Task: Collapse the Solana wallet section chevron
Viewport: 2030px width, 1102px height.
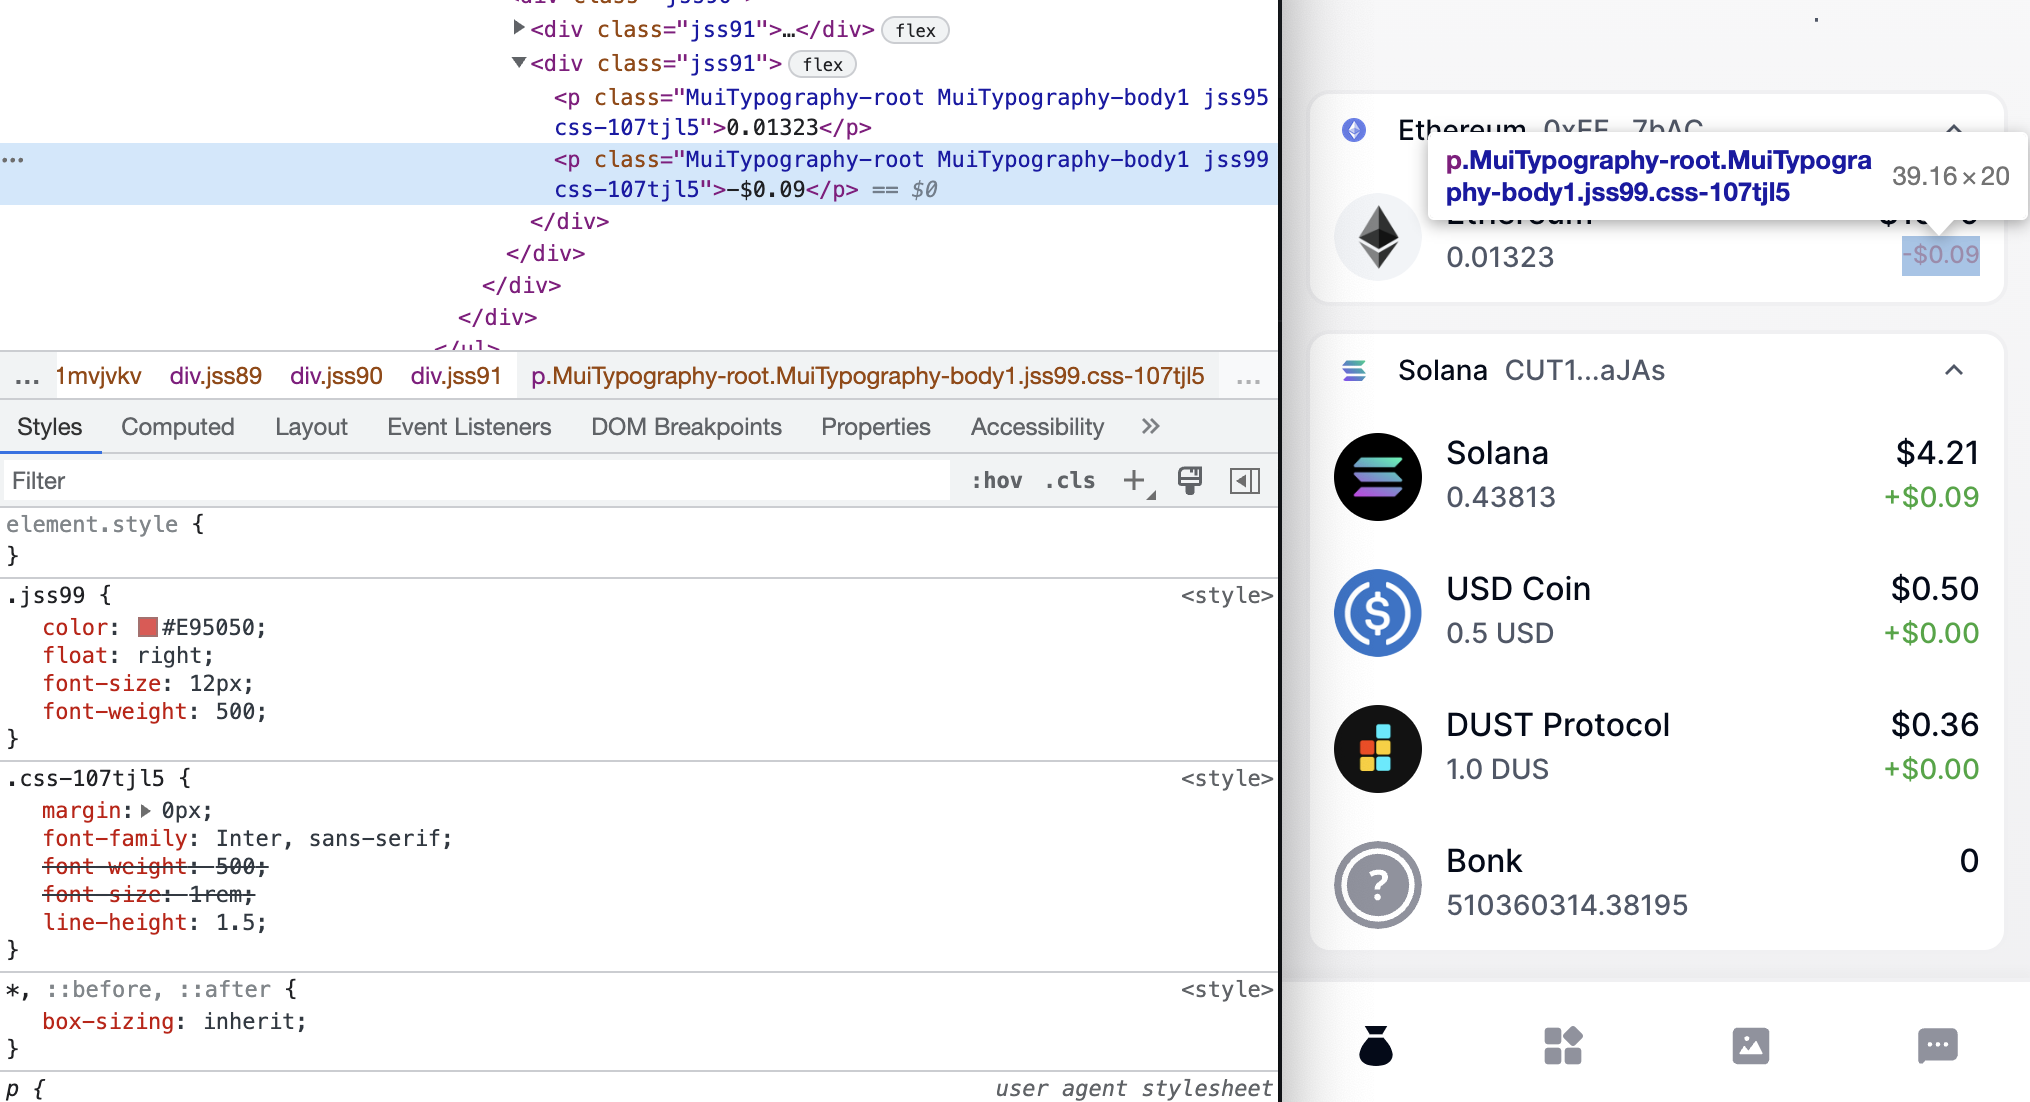Action: [x=1953, y=371]
